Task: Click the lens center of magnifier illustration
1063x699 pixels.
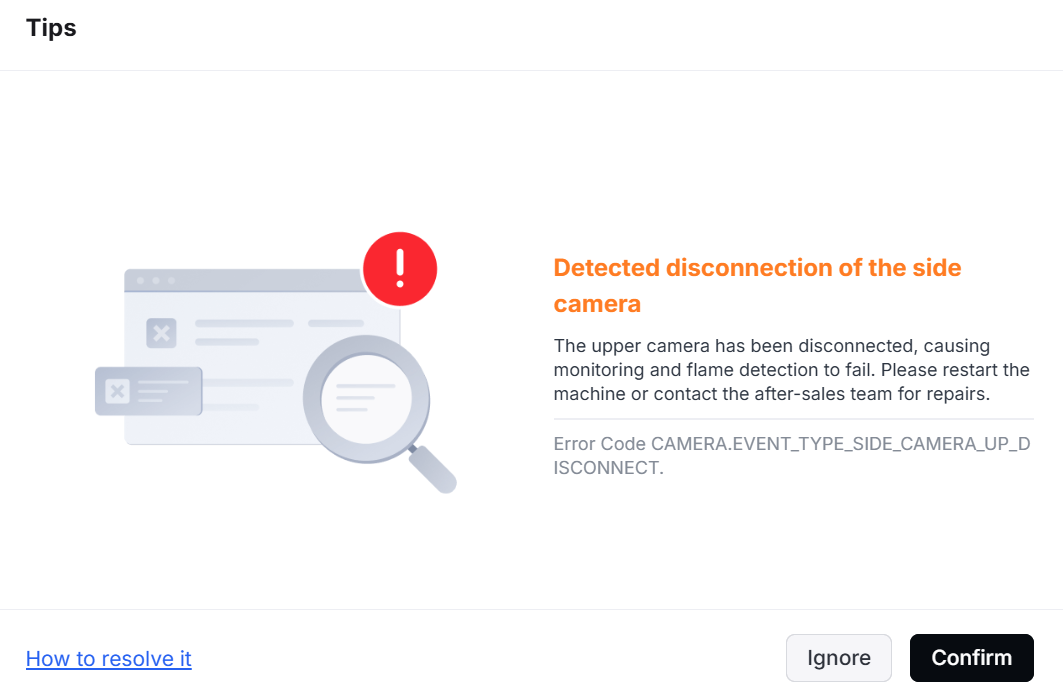Action: point(366,399)
